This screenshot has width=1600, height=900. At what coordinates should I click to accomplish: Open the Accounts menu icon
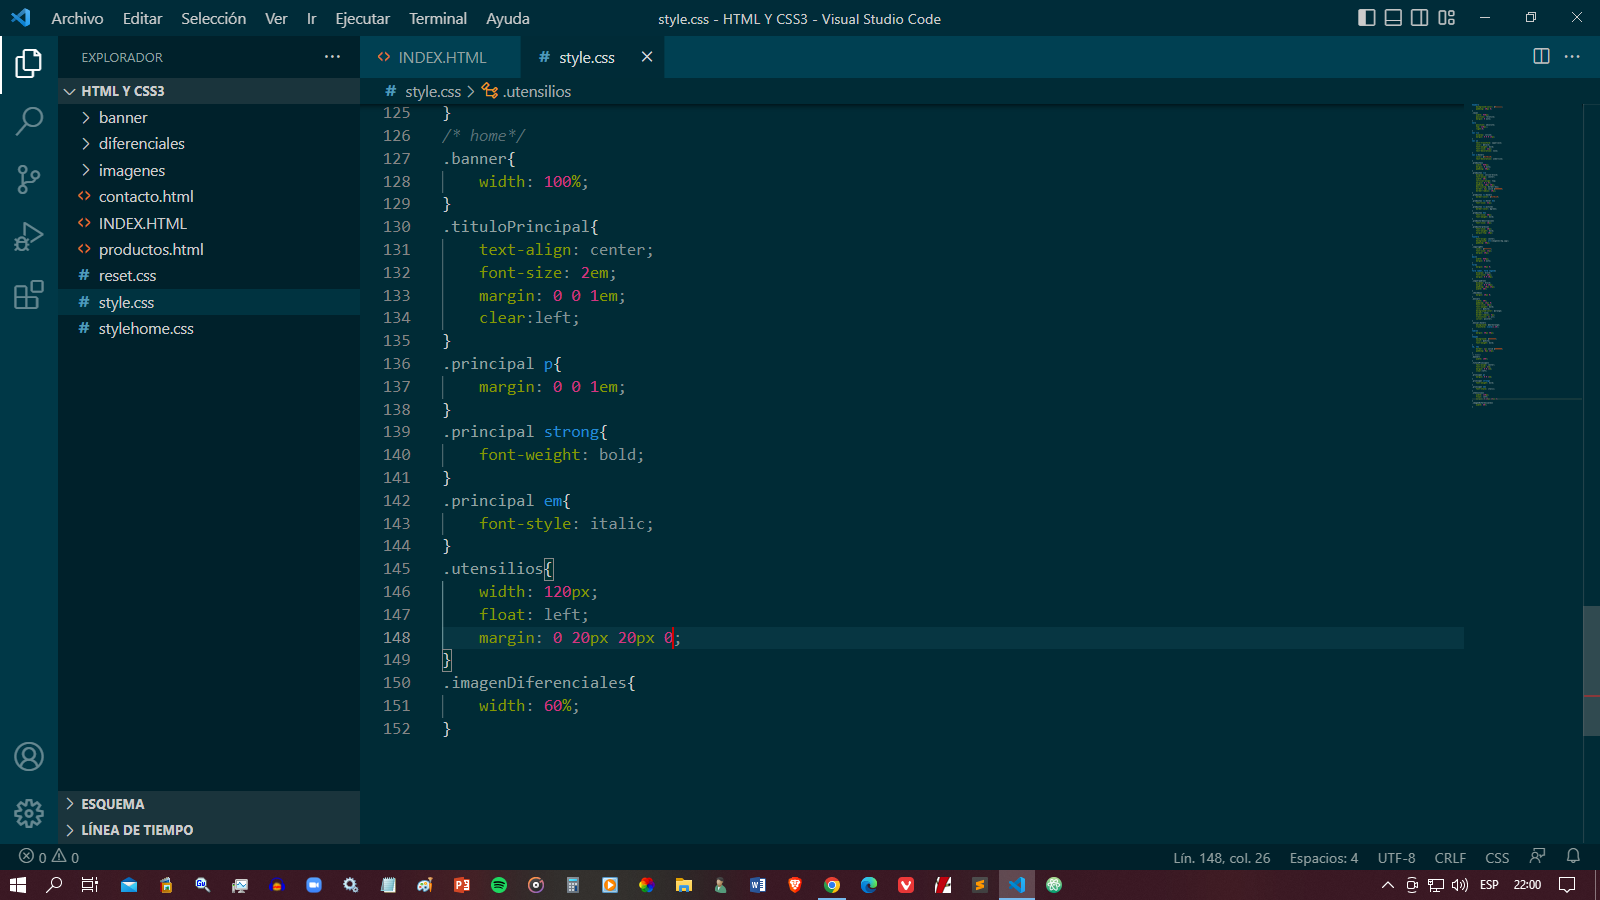click(x=29, y=757)
